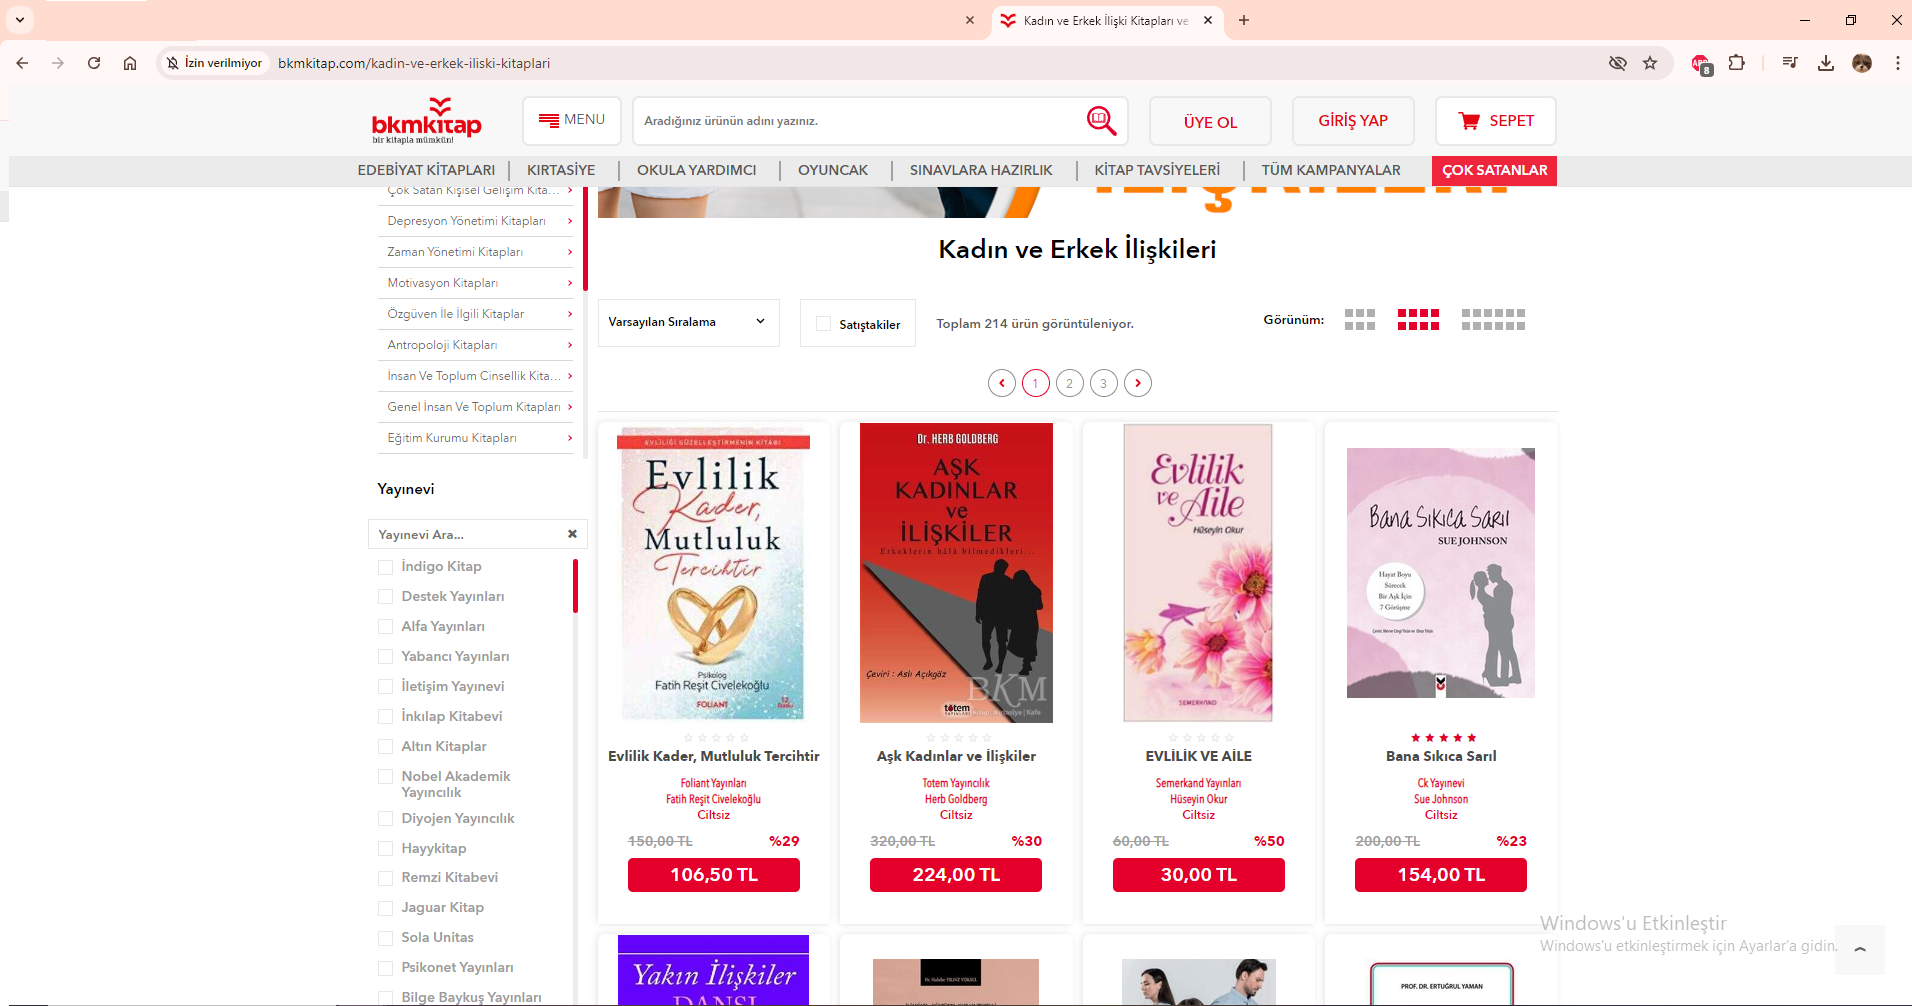Open a new browser tab
The height and width of the screenshot is (1006, 1912).
click(x=1244, y=20)
